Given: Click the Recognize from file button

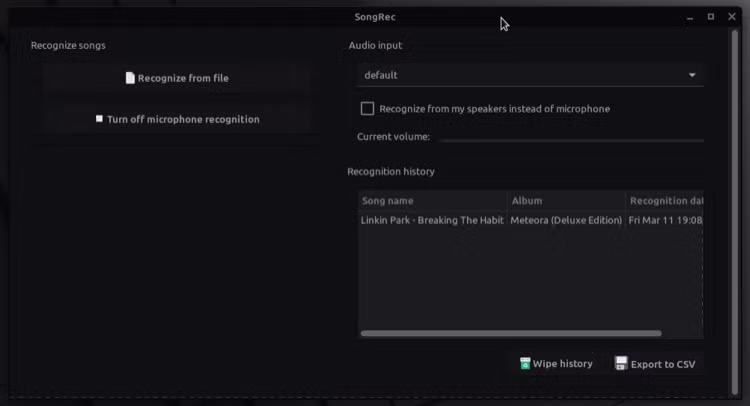Looking at the screenshot, I should pyautogui.click(x=177, y=78).
